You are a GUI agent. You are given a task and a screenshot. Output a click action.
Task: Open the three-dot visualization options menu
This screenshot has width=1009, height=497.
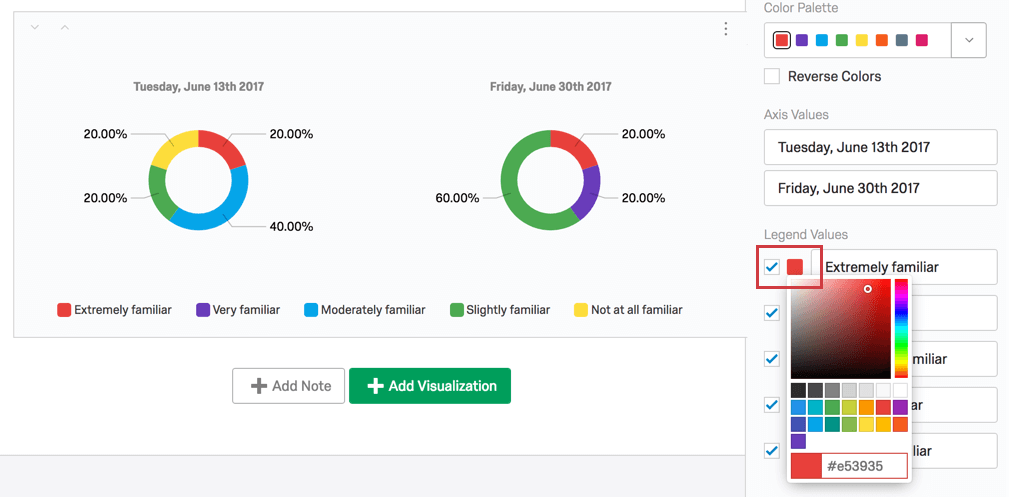coord(726,29)
